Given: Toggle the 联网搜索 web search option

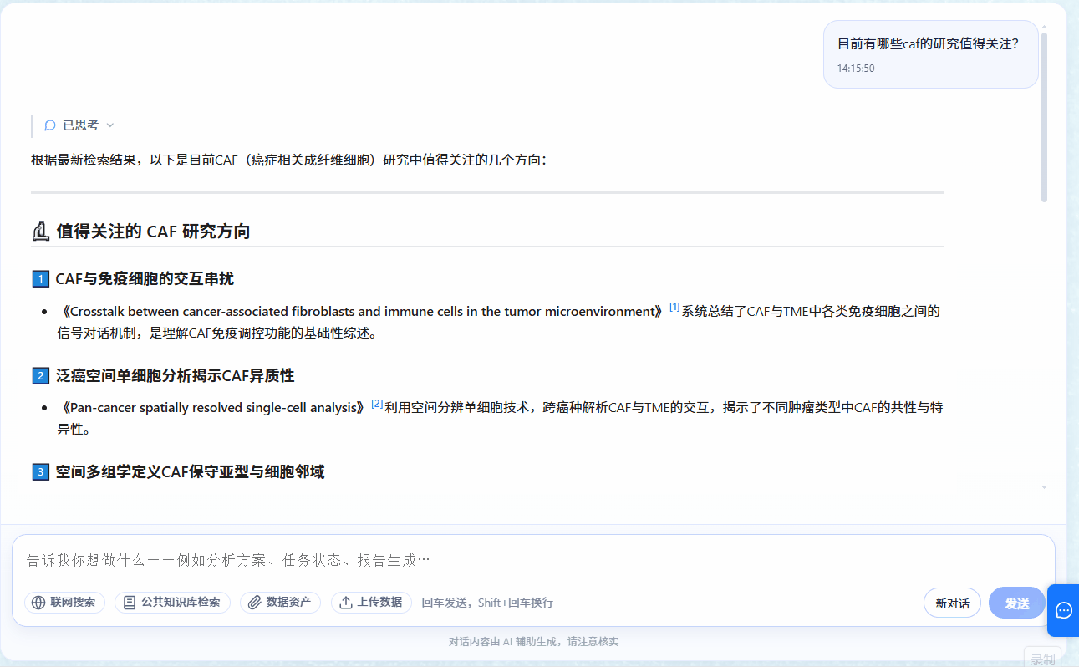Looking at the screenshot, I should (64, 602).
